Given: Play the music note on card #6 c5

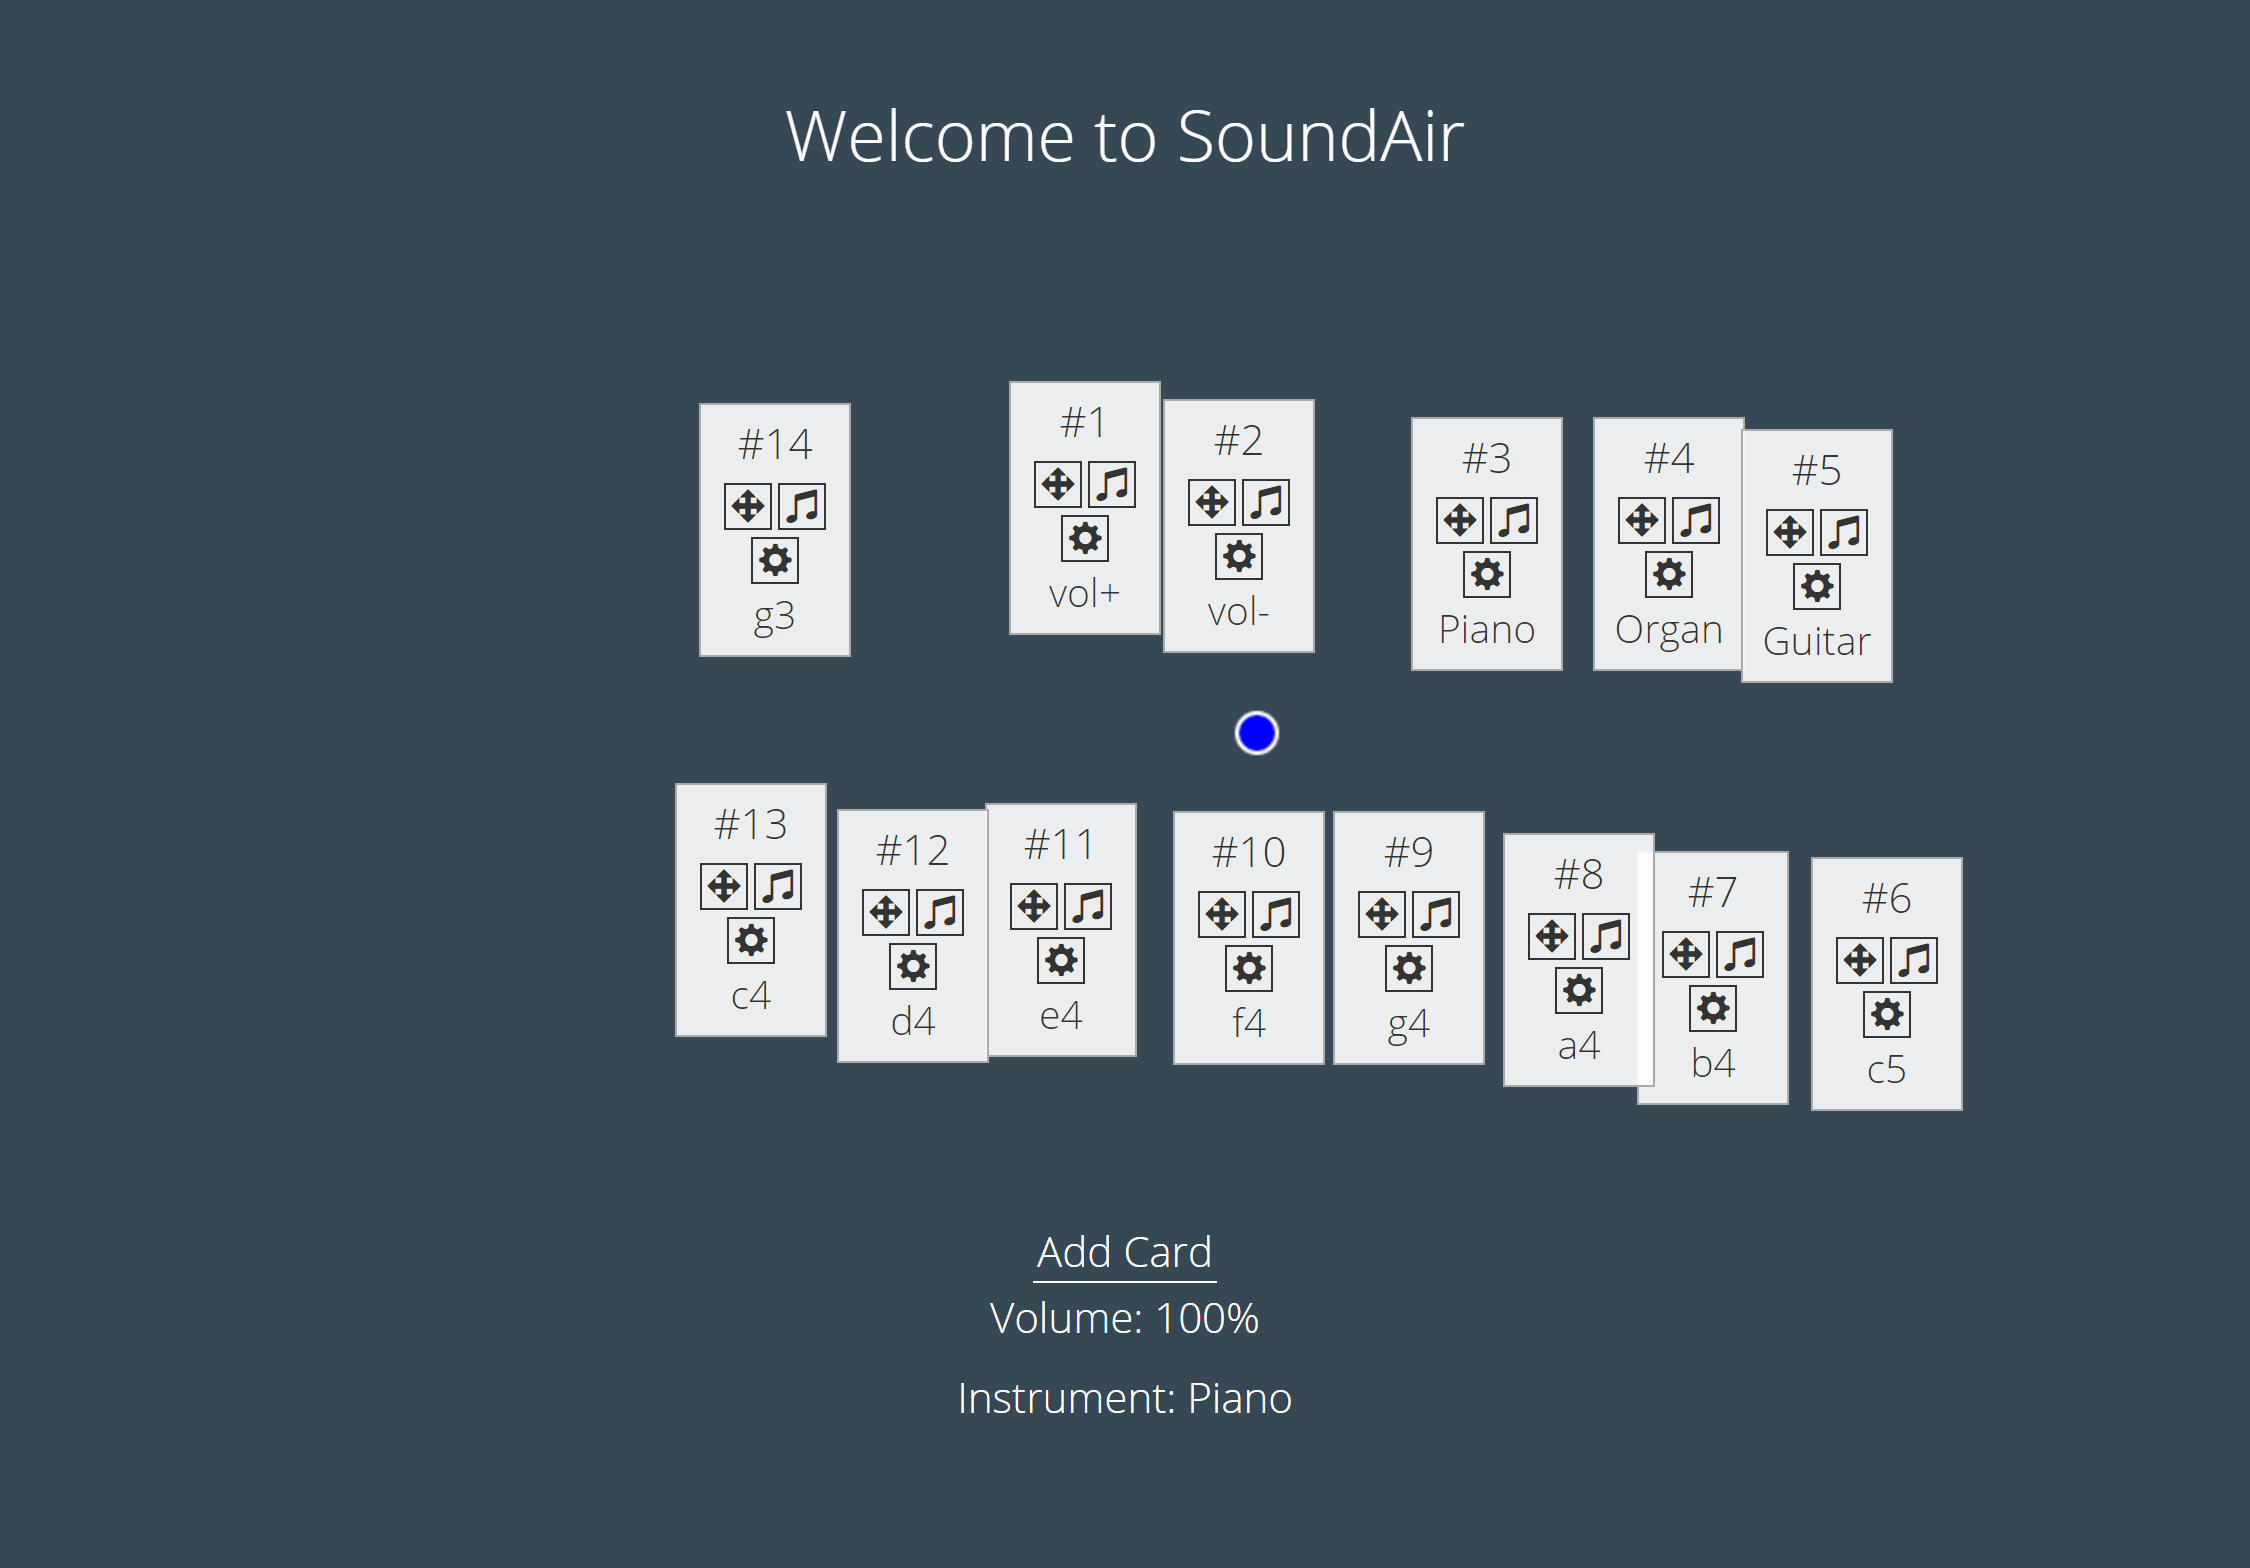Looking at the screenshot, I should click(x=1914, y=960).
